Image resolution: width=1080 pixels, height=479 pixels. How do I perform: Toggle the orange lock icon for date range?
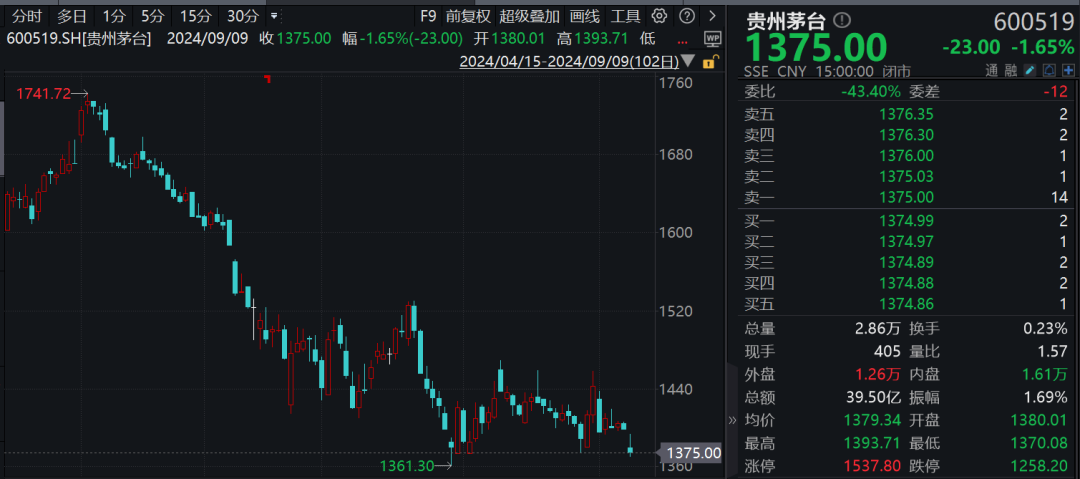(709, 62)
